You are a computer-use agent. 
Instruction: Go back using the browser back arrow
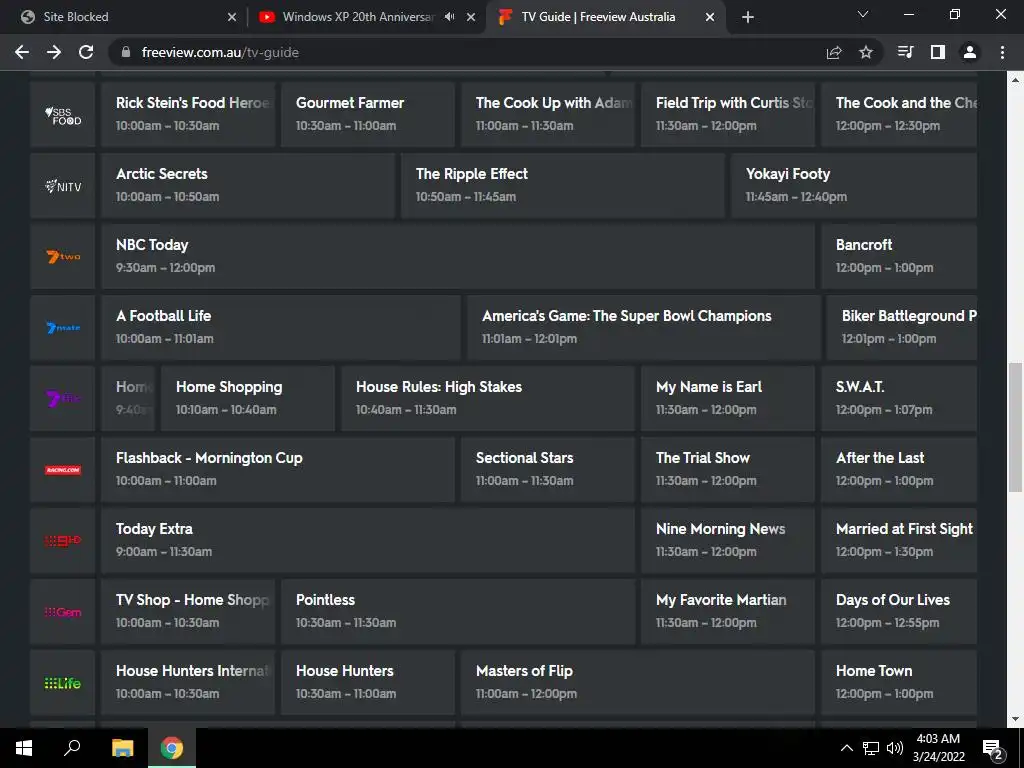(22, 52)
